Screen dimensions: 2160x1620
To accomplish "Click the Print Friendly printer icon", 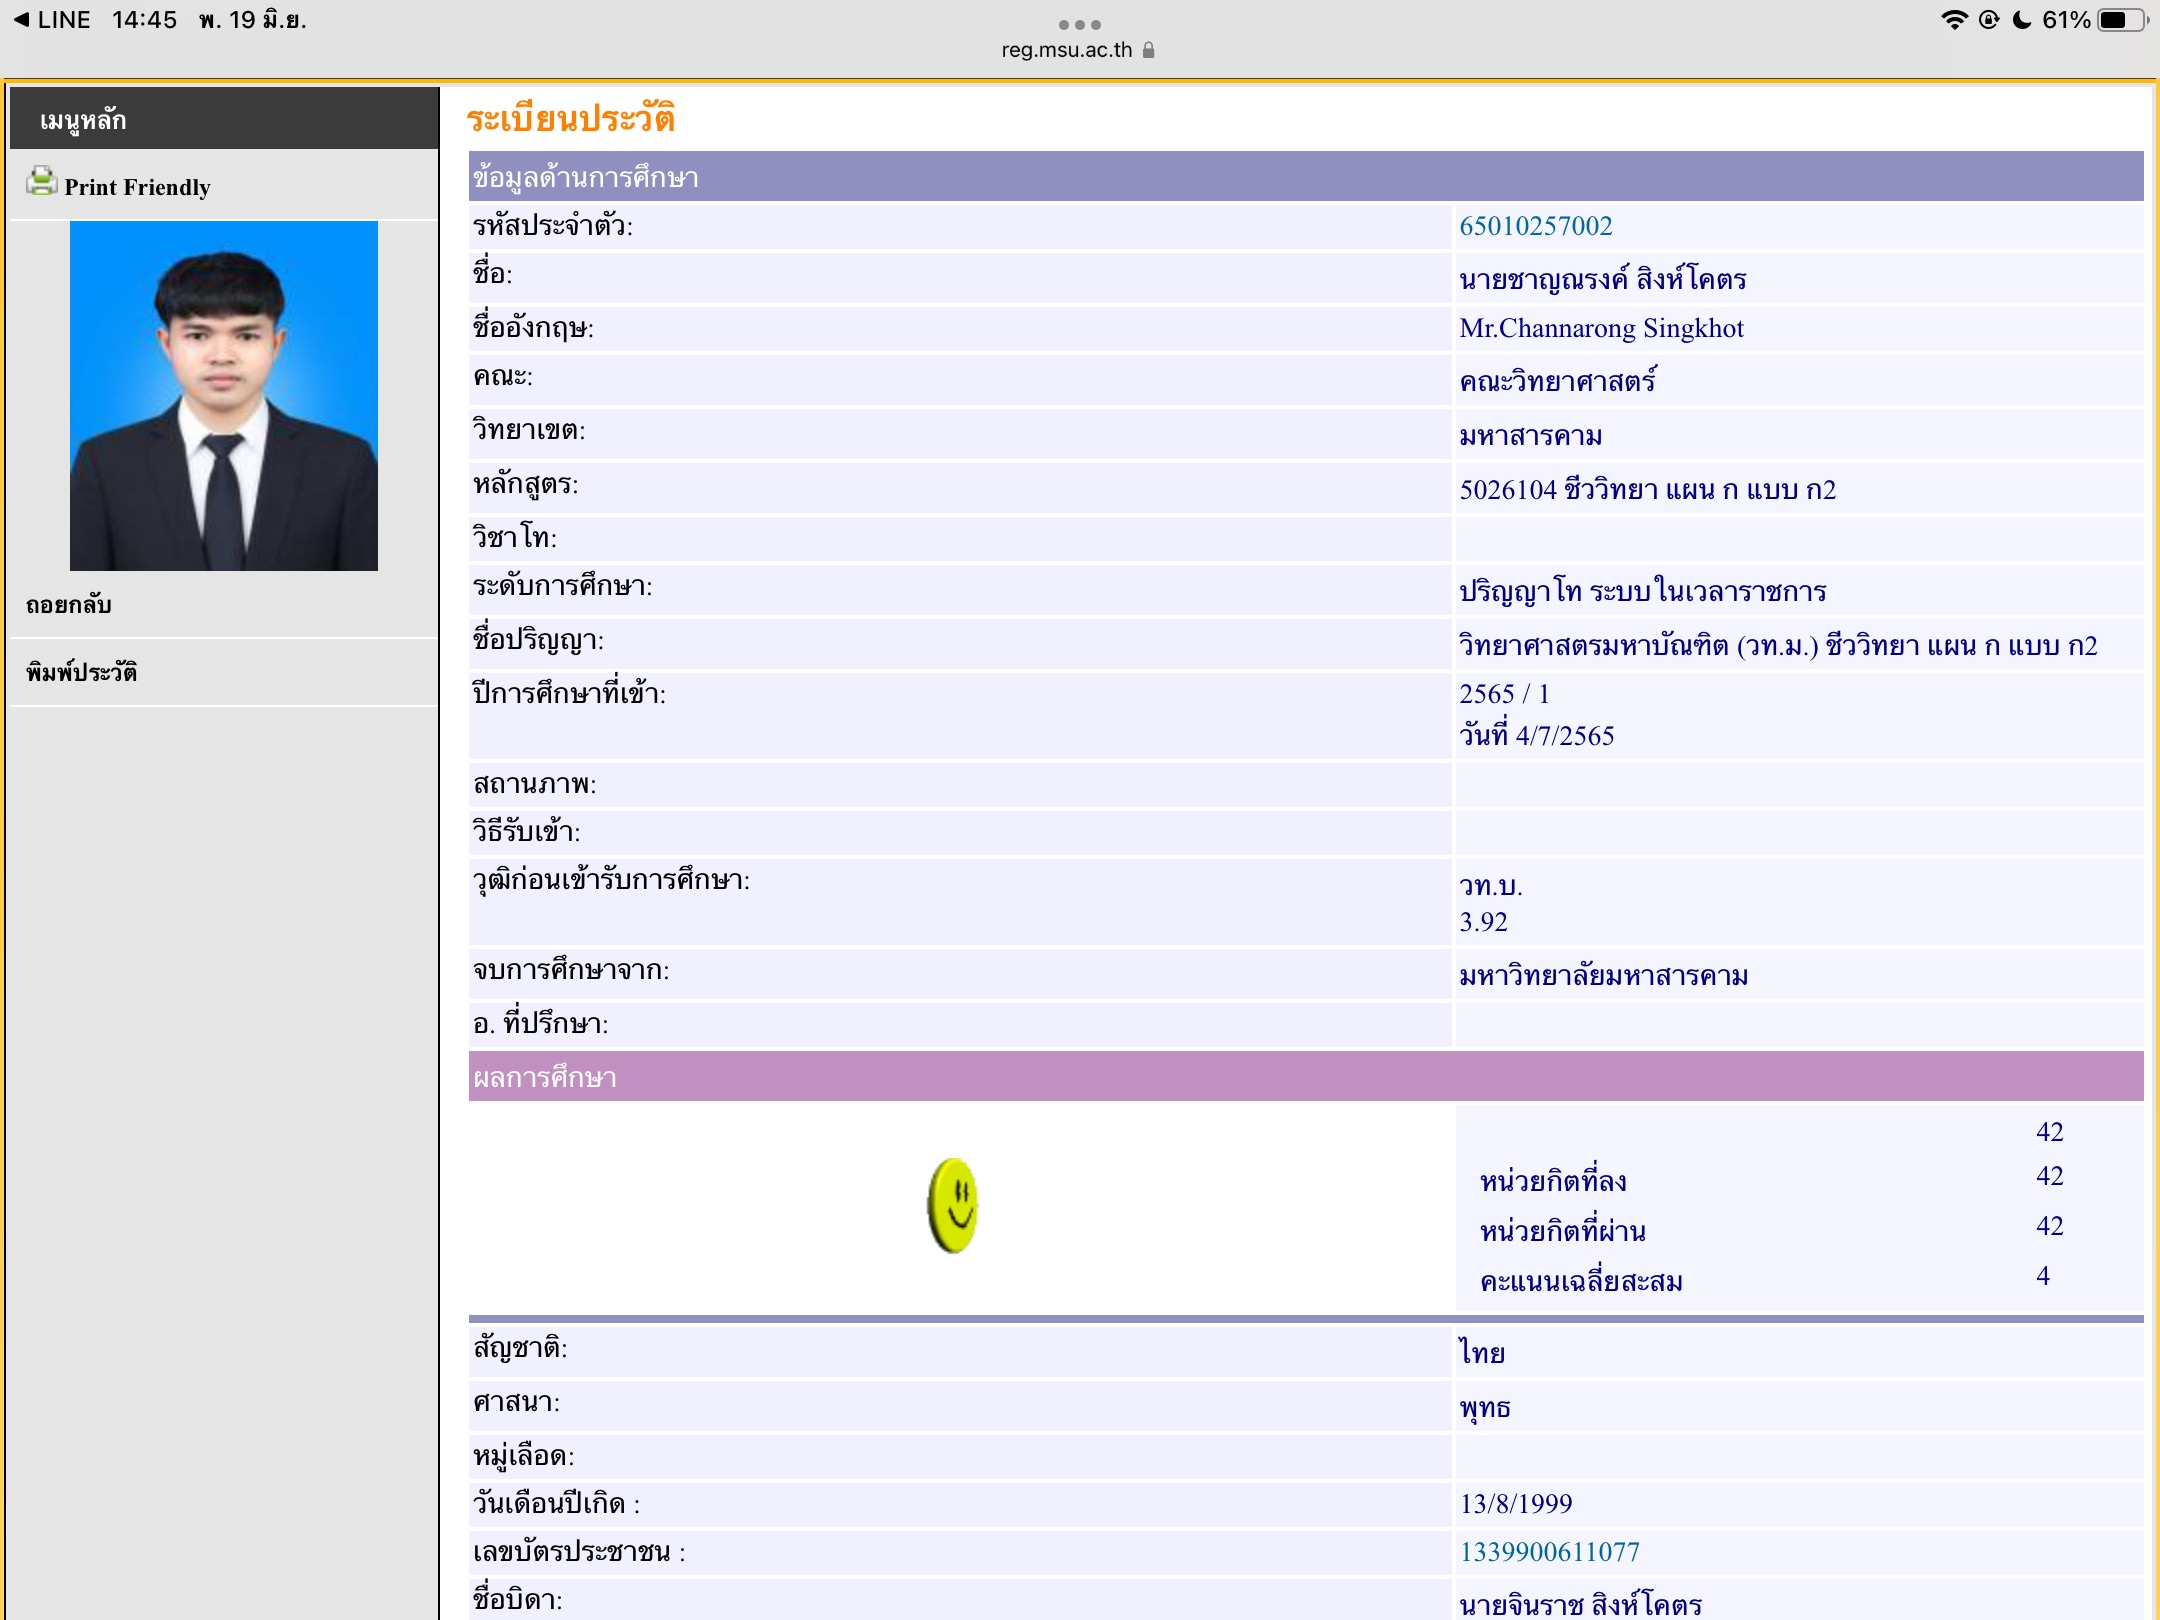I will click(42, 182).
